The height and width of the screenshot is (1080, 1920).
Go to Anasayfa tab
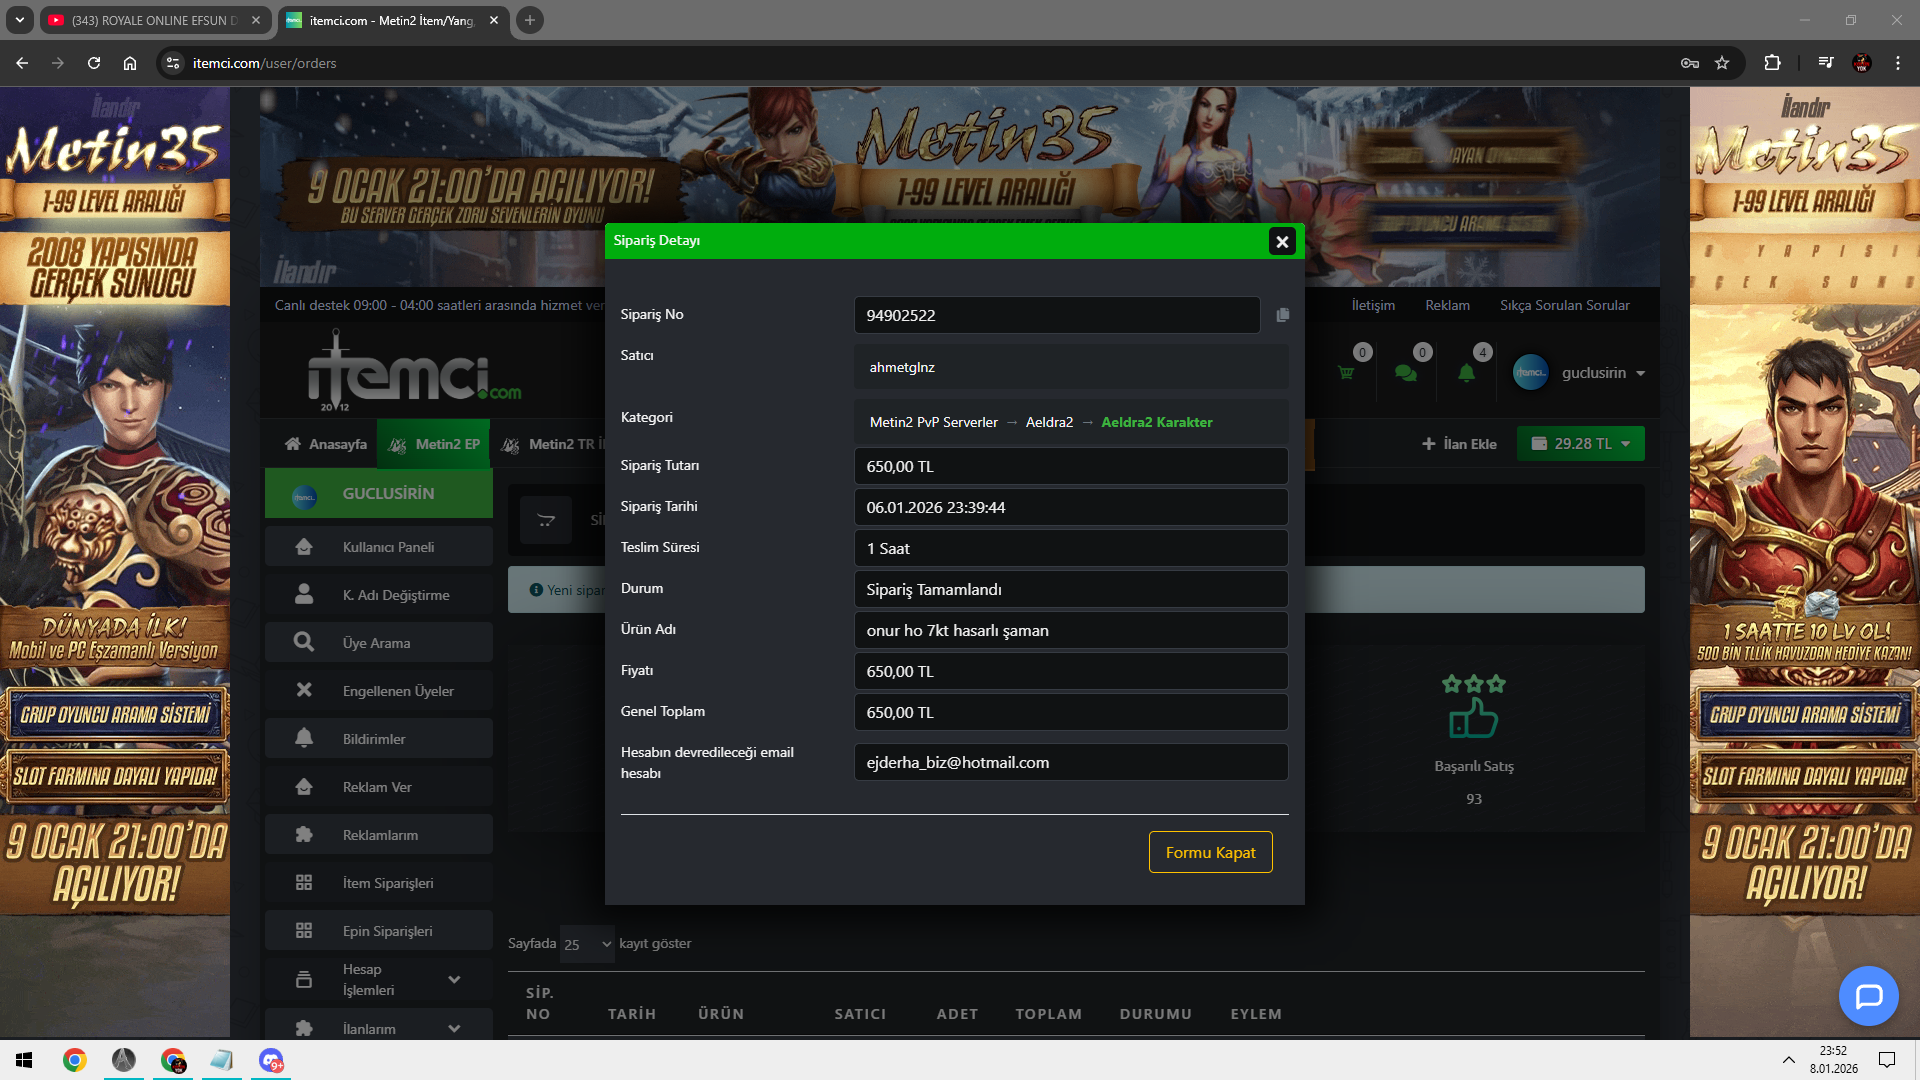(x=326, y=444)
